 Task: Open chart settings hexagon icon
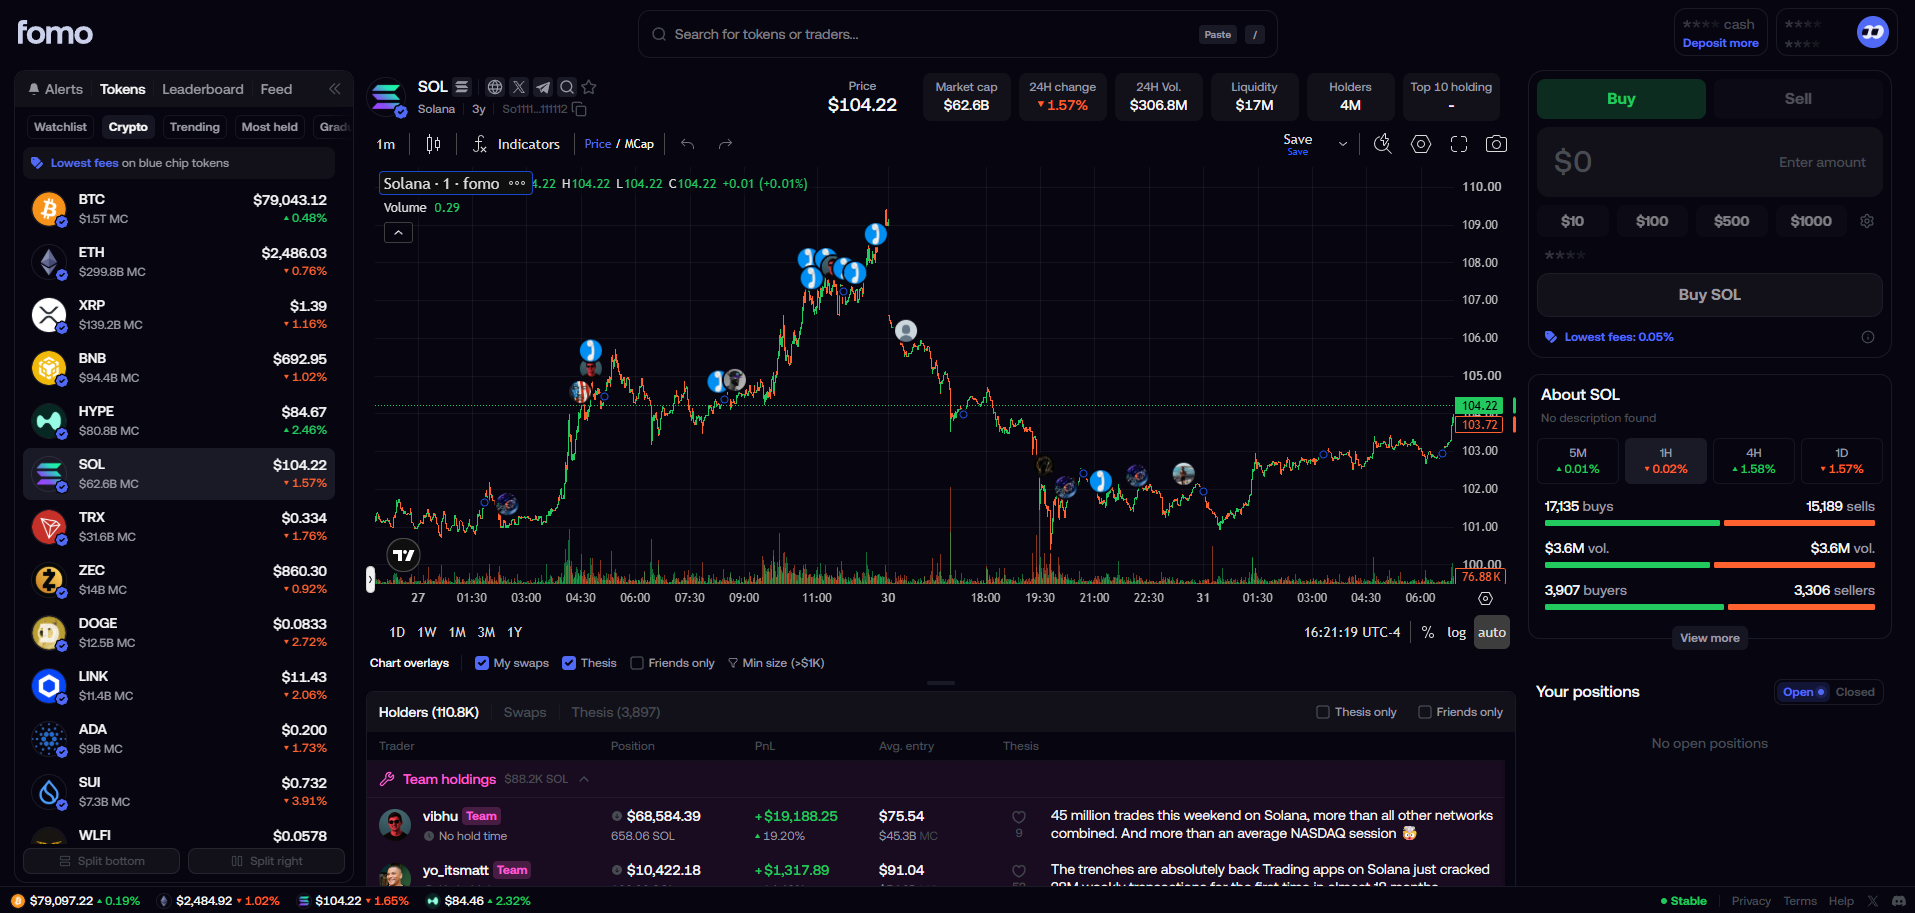click(x=1421, y=144)
